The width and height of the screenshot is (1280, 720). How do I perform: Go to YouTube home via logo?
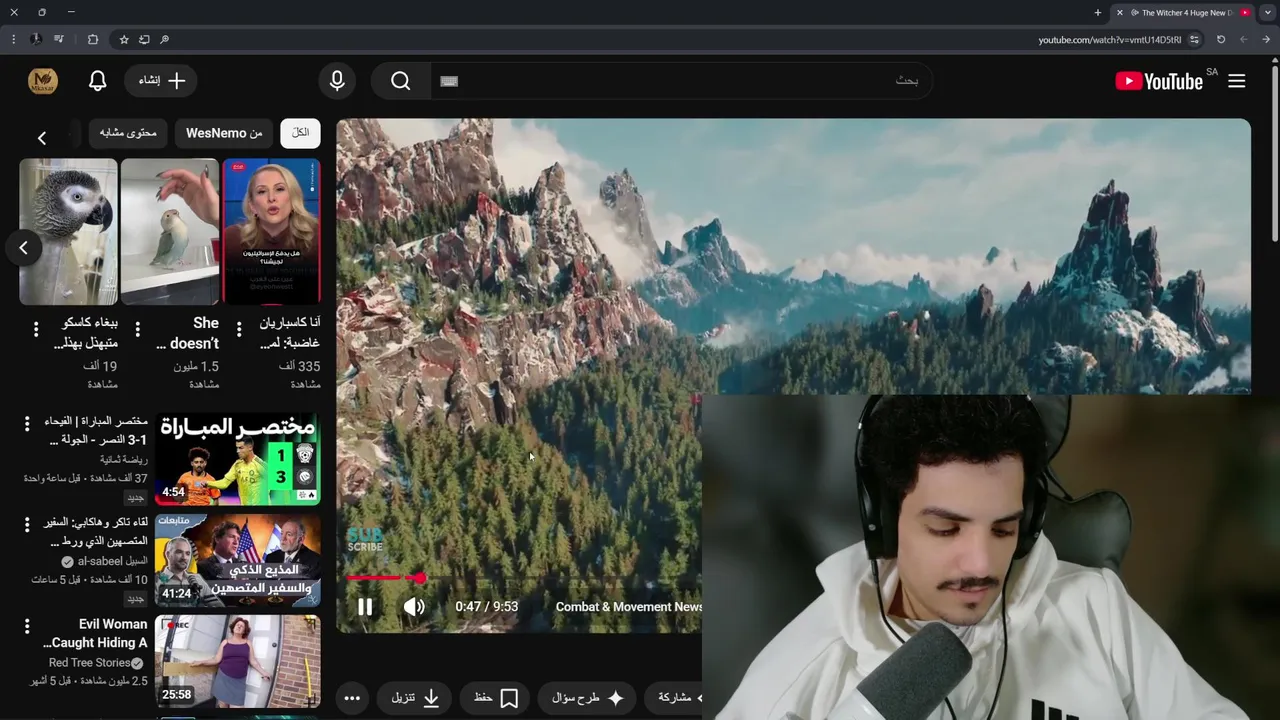pyautogui.click(x=1159, y=81)
